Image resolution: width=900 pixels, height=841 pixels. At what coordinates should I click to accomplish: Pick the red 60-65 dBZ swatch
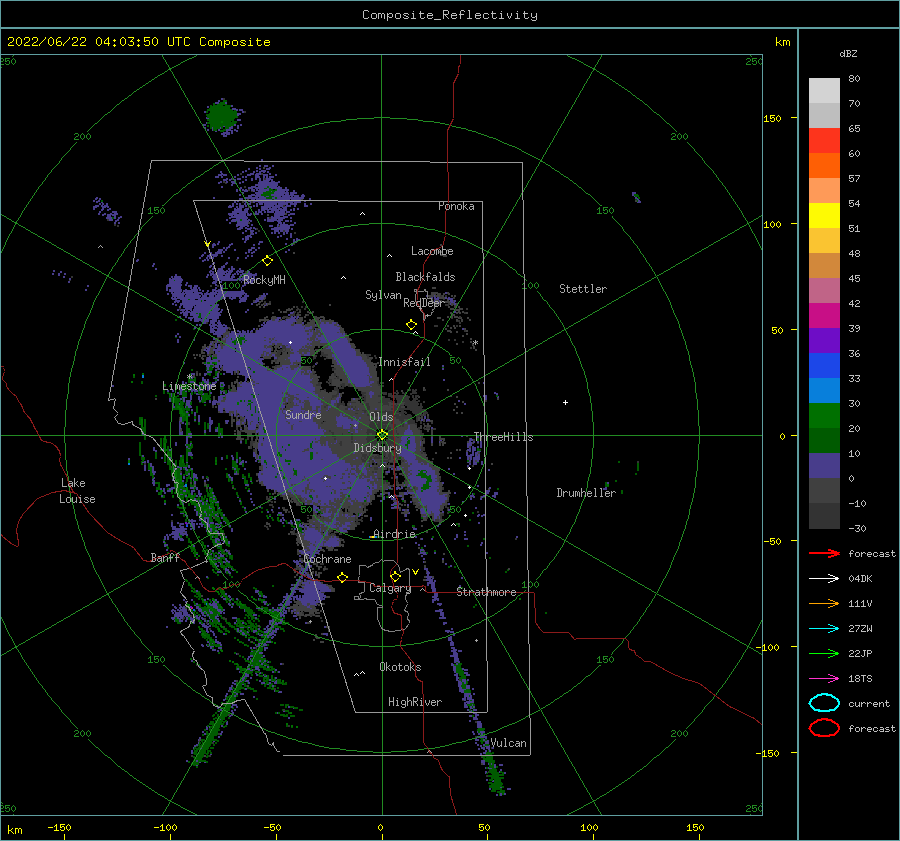[824, 141]
